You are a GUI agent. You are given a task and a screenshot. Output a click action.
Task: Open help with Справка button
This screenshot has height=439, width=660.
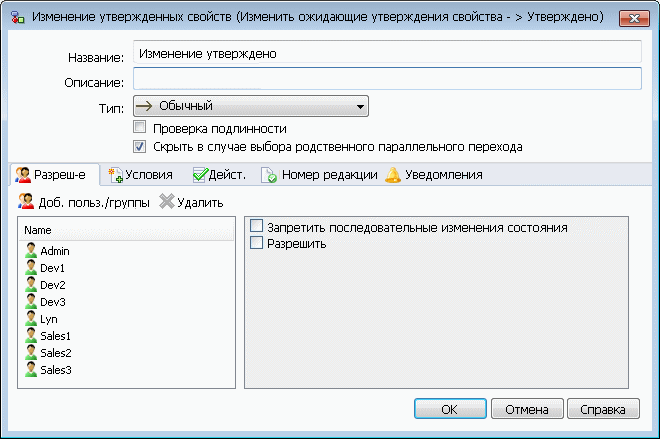pos(603,409)
